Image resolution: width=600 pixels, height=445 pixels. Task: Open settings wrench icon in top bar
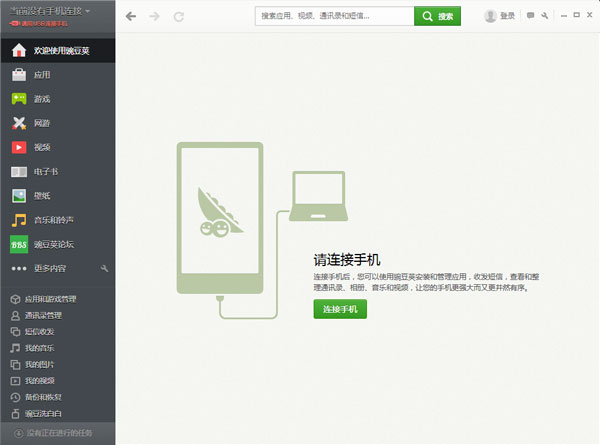click(545, 16)
